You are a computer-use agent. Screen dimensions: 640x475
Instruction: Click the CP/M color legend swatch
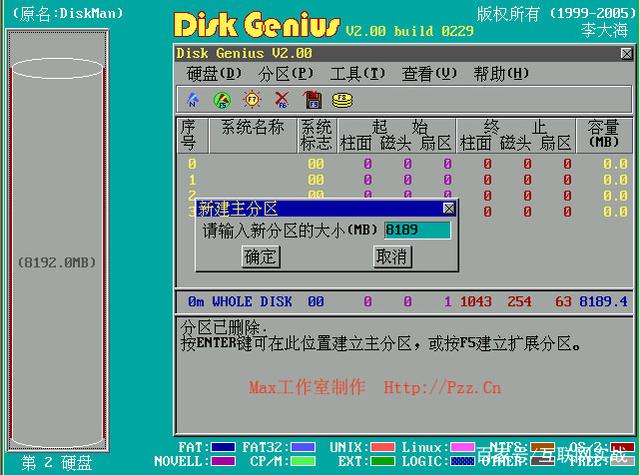[x=302, y=462]
